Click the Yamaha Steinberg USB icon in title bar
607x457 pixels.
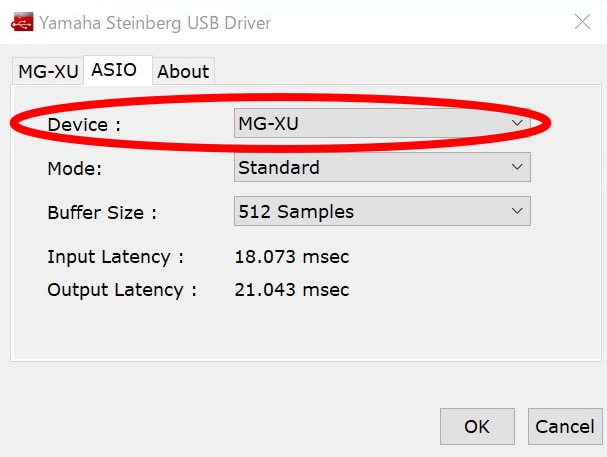[20, 22]
